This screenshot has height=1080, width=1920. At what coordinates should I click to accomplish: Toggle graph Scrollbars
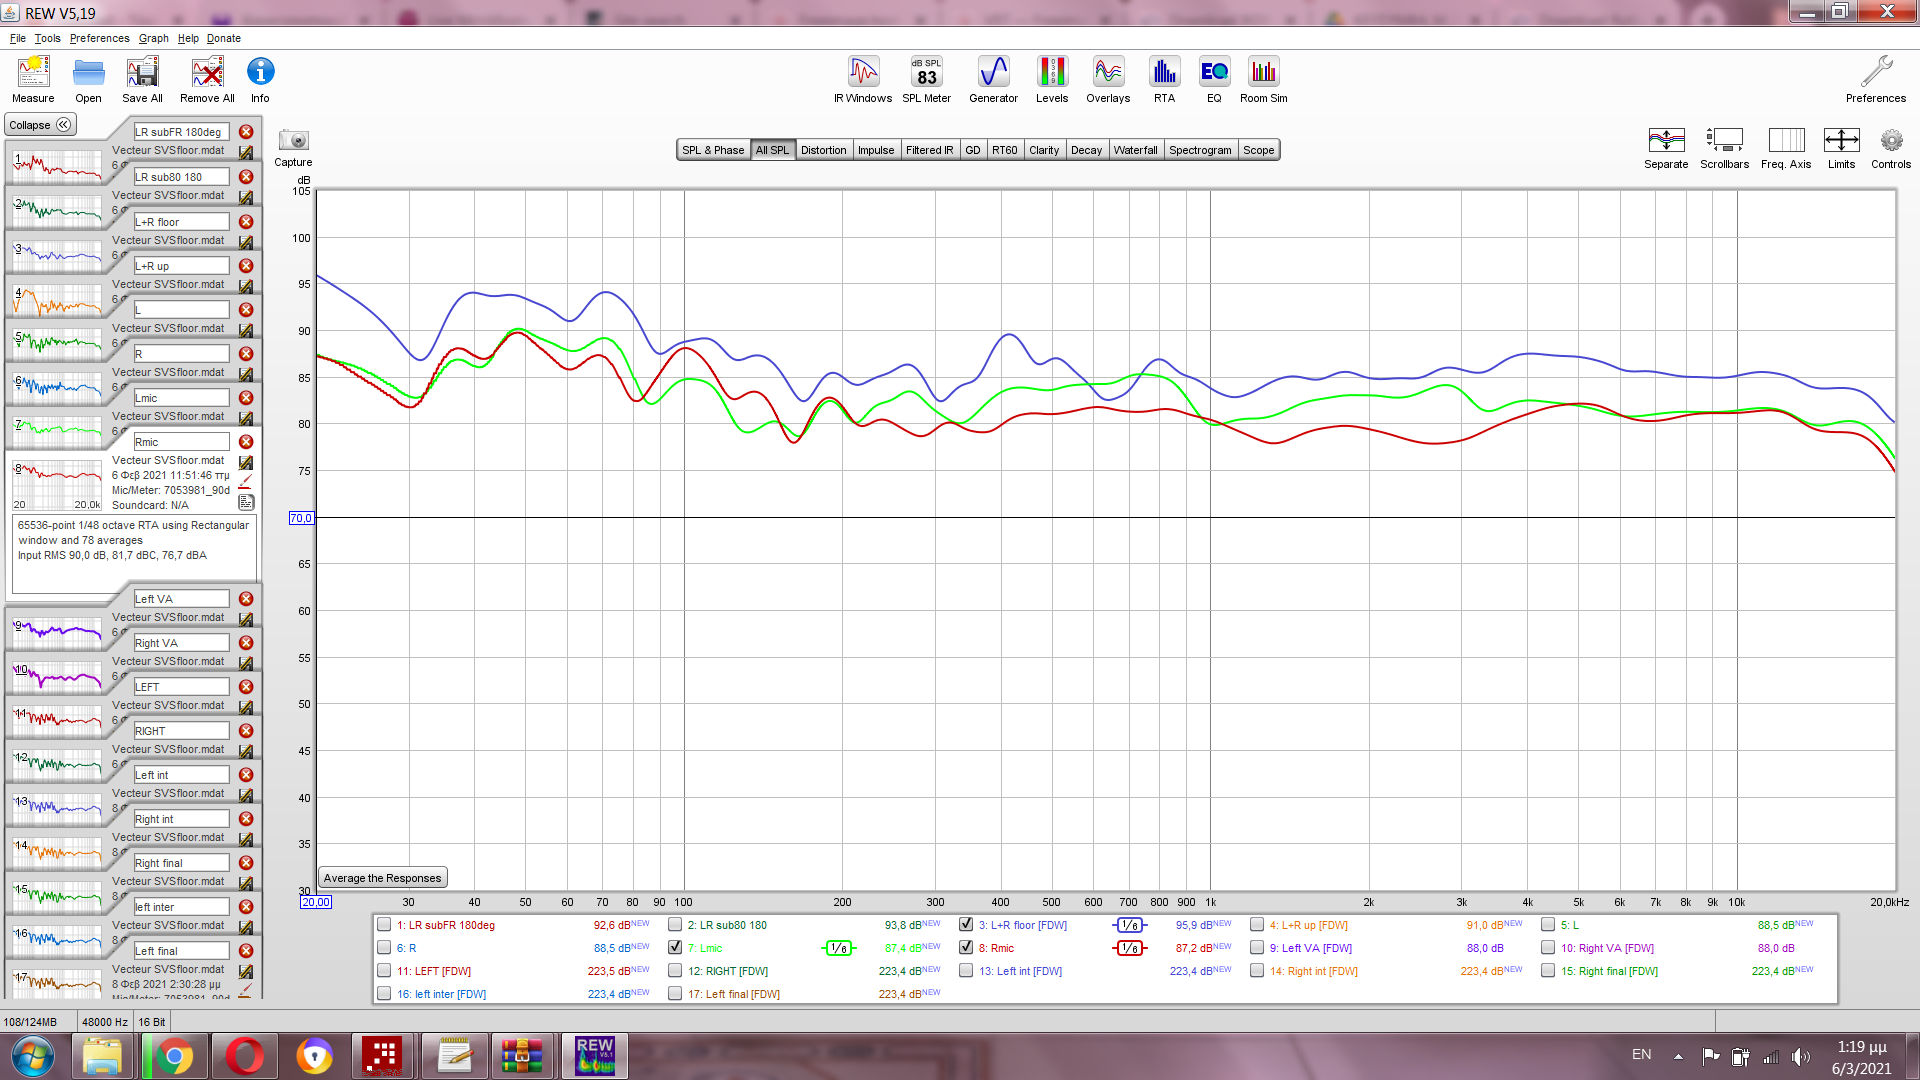point(1724,148)
